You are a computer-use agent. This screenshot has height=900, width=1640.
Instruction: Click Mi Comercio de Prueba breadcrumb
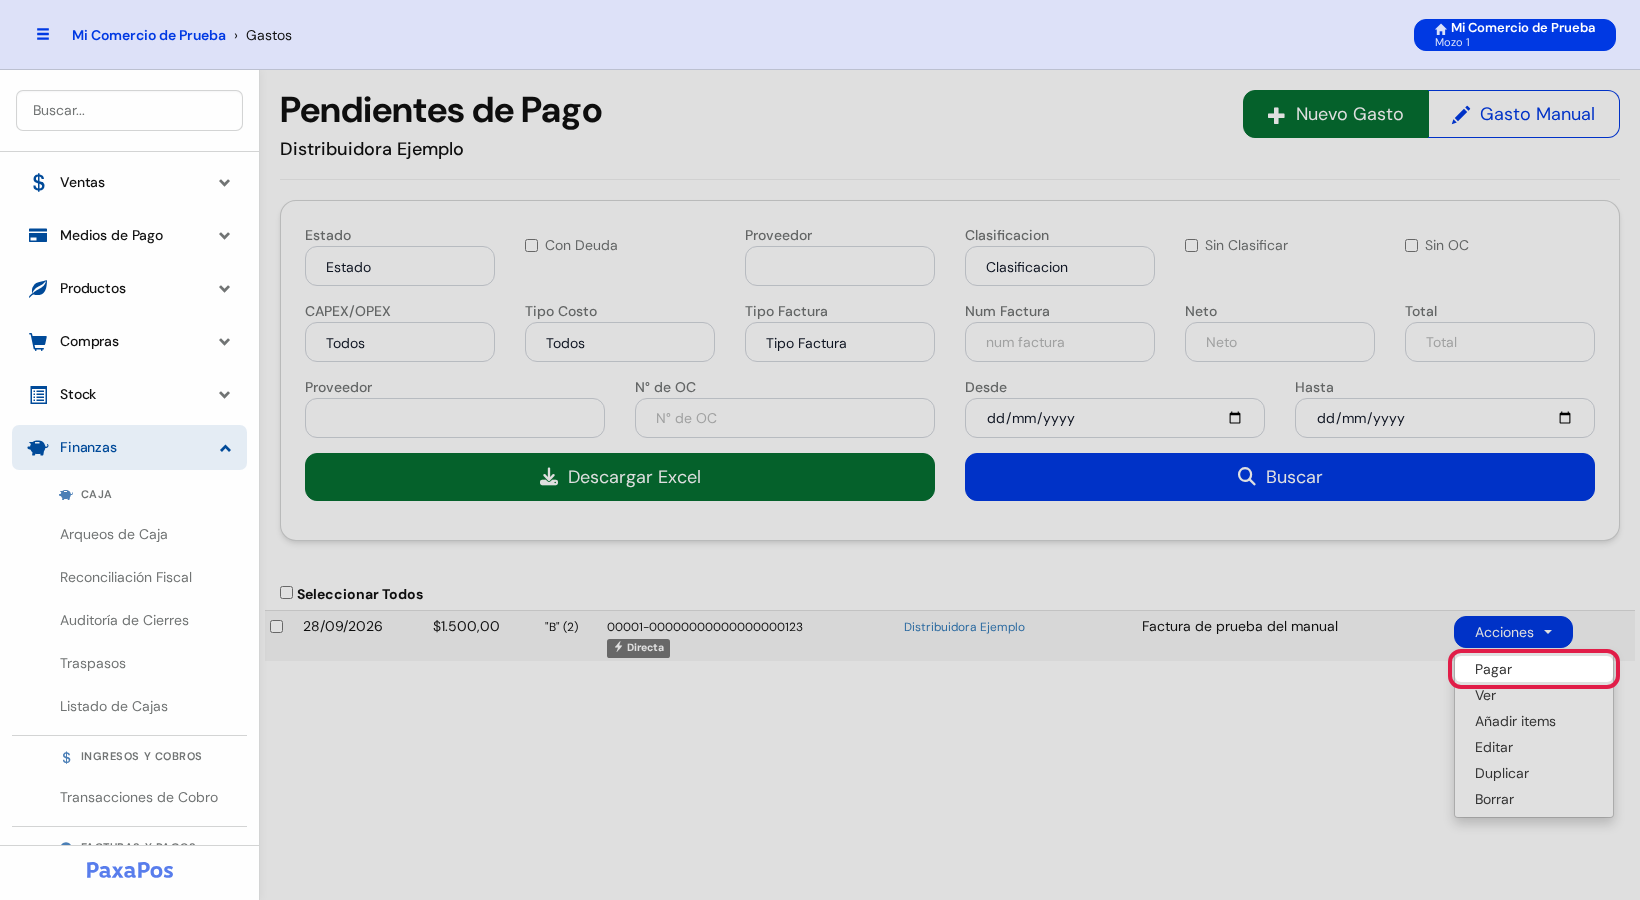coord(149,35)
